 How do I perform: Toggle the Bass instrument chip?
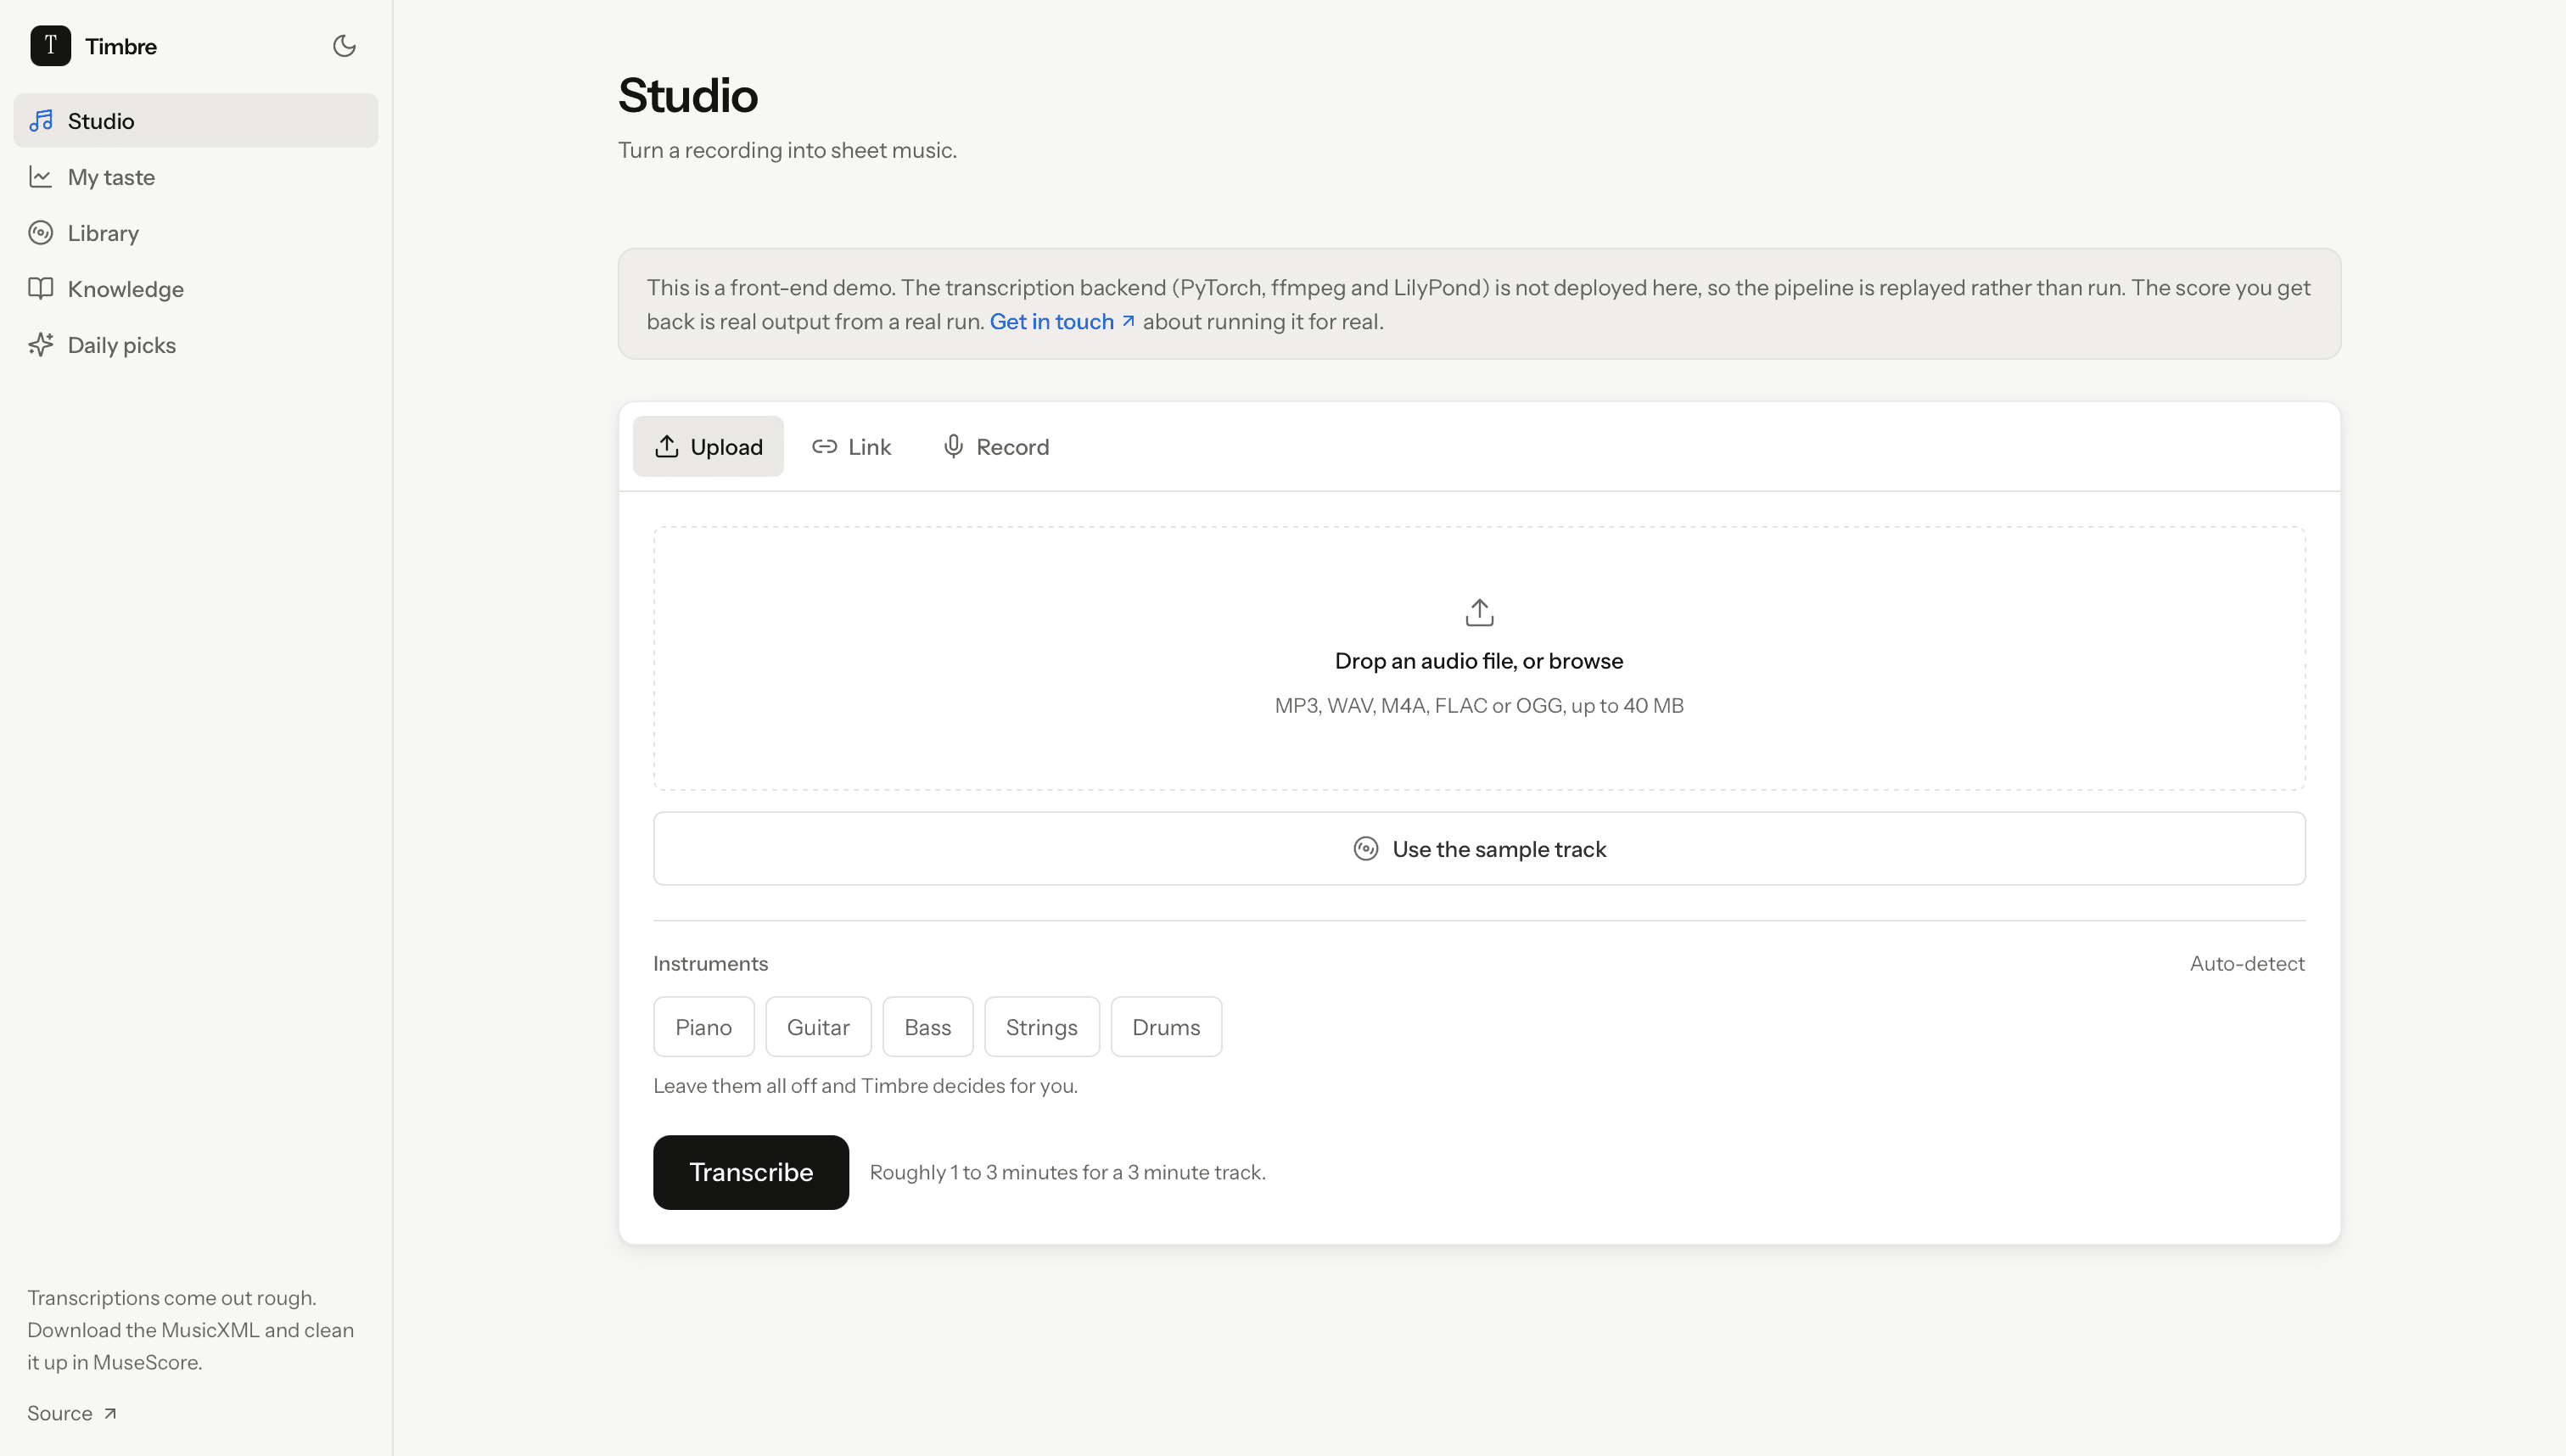point(928,1027)
